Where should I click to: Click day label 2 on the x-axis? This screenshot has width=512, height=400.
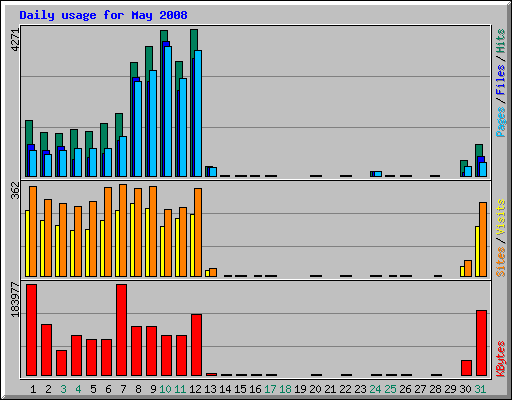coord(48,389)
